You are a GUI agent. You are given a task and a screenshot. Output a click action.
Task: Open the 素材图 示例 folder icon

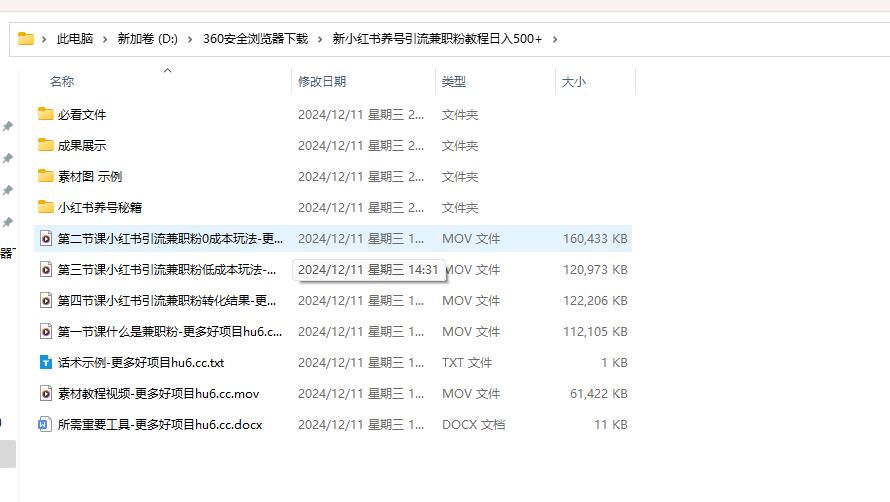[45, 176]
